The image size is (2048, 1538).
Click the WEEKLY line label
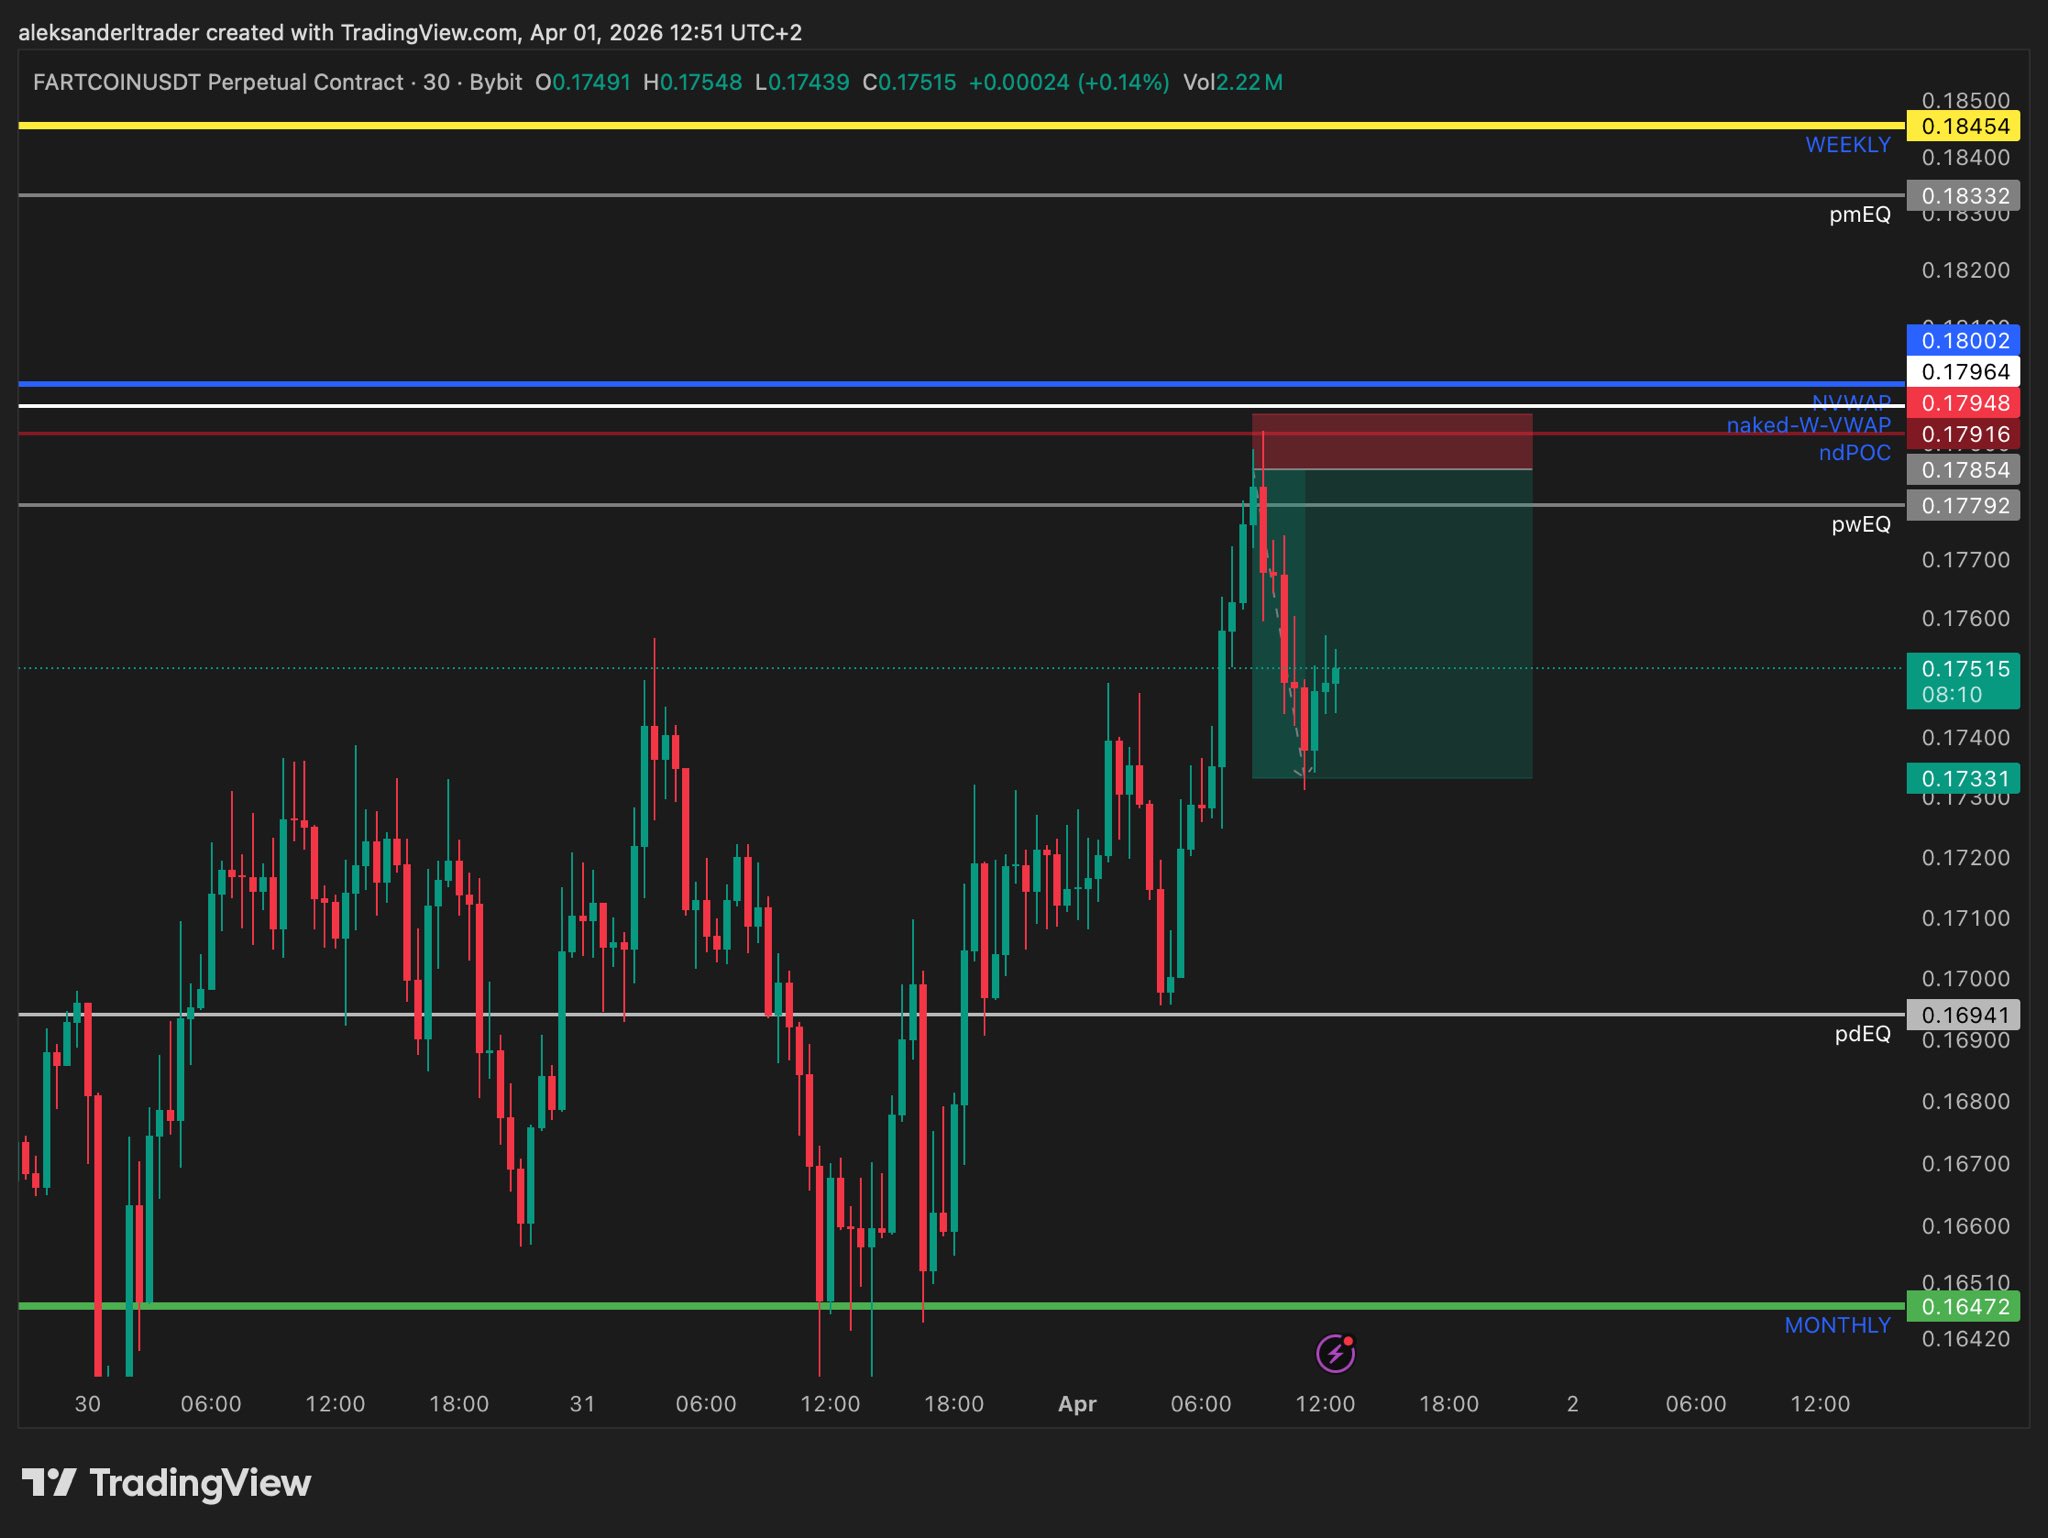coord(1847,145)
